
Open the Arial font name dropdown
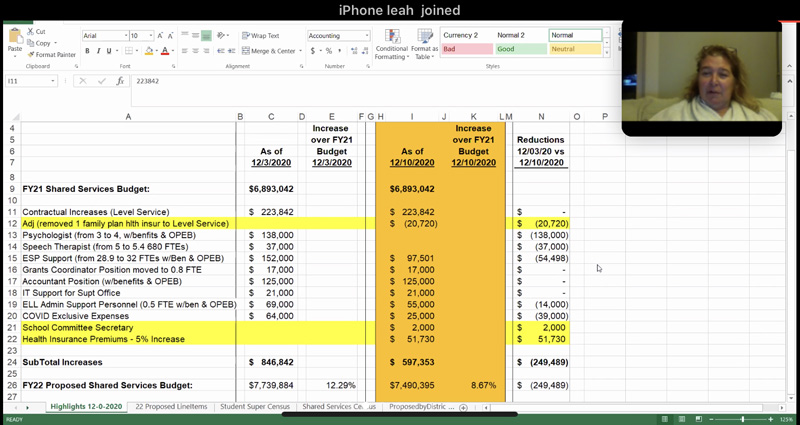pyautogui.click(x=126, y=36)
